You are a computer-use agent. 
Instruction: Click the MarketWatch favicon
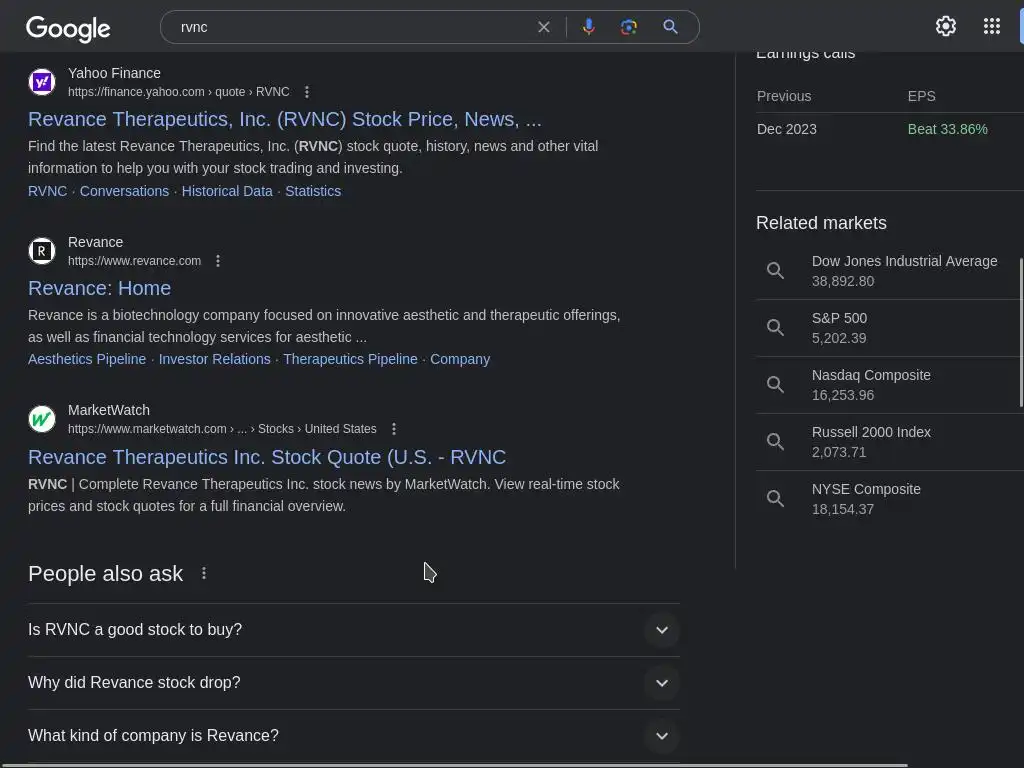click(x=42, y=419)
